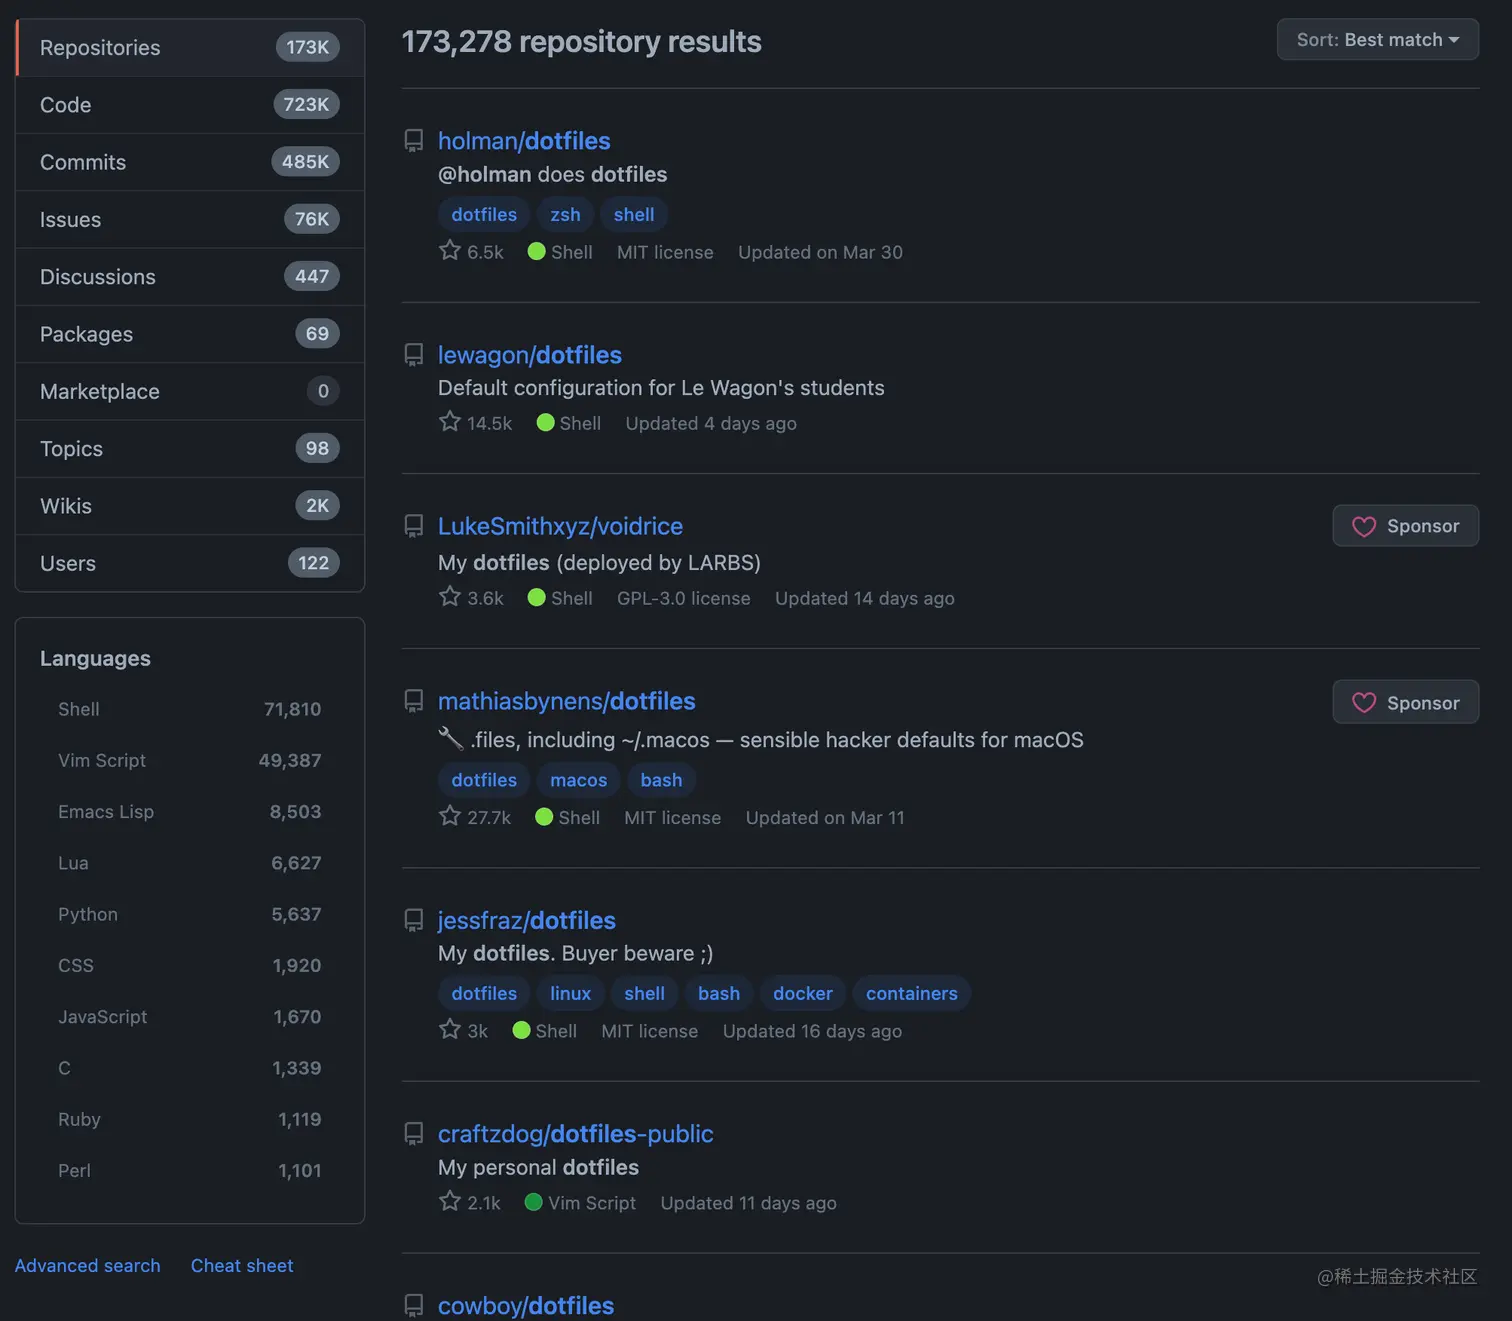Screen dimensions: 1512x1321
Task: Filter results by JavaScript language
Action: [189, 1017]
